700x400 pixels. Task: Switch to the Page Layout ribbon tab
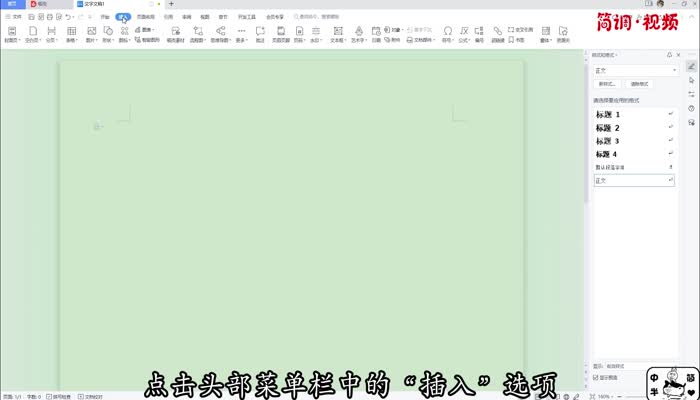tap(146, 17)
